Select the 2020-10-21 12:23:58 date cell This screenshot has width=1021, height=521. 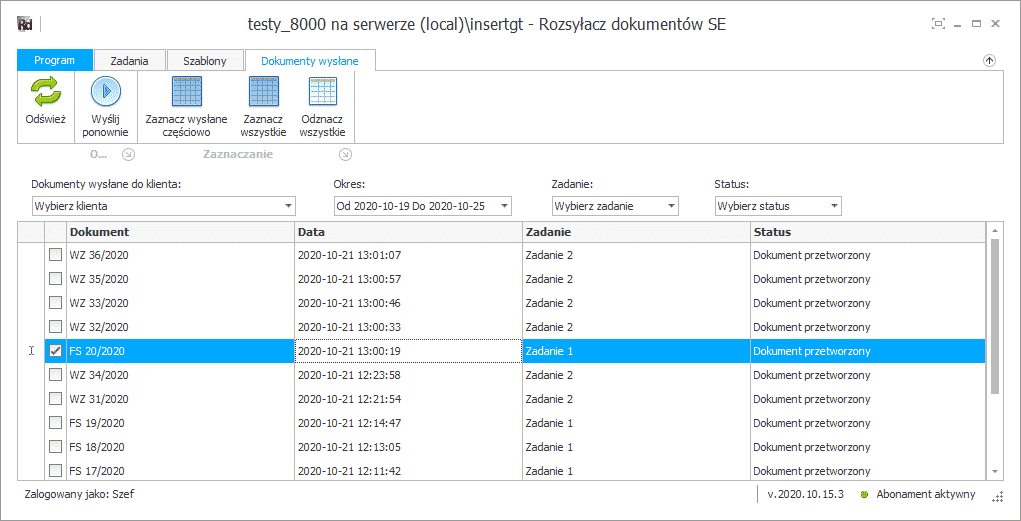[408, 374]
